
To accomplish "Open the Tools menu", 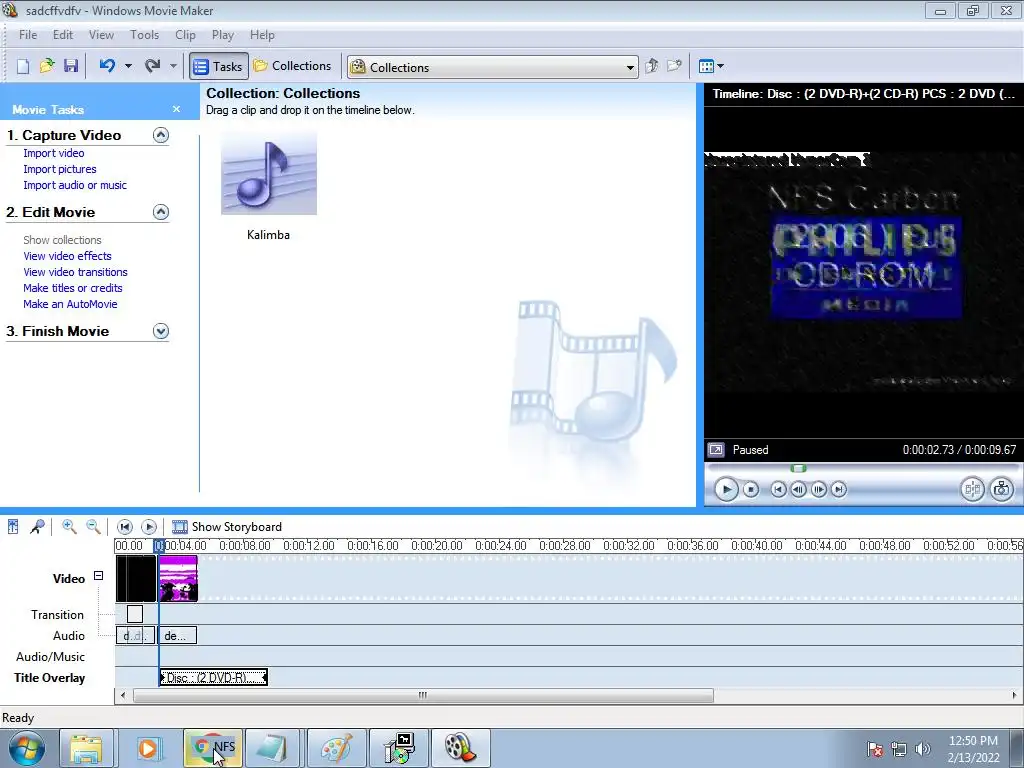I will tap(144, 35).
